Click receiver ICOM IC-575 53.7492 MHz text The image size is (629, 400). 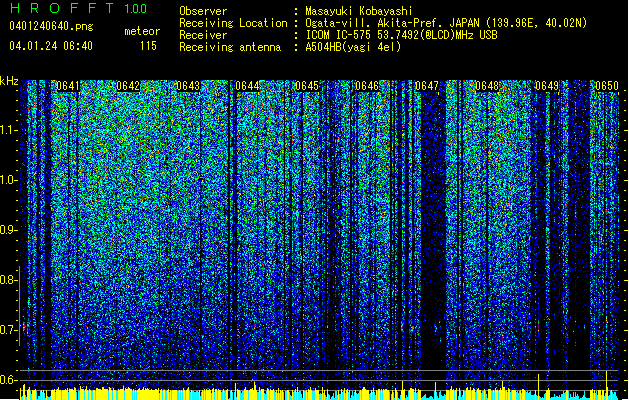tap(401, 35)
